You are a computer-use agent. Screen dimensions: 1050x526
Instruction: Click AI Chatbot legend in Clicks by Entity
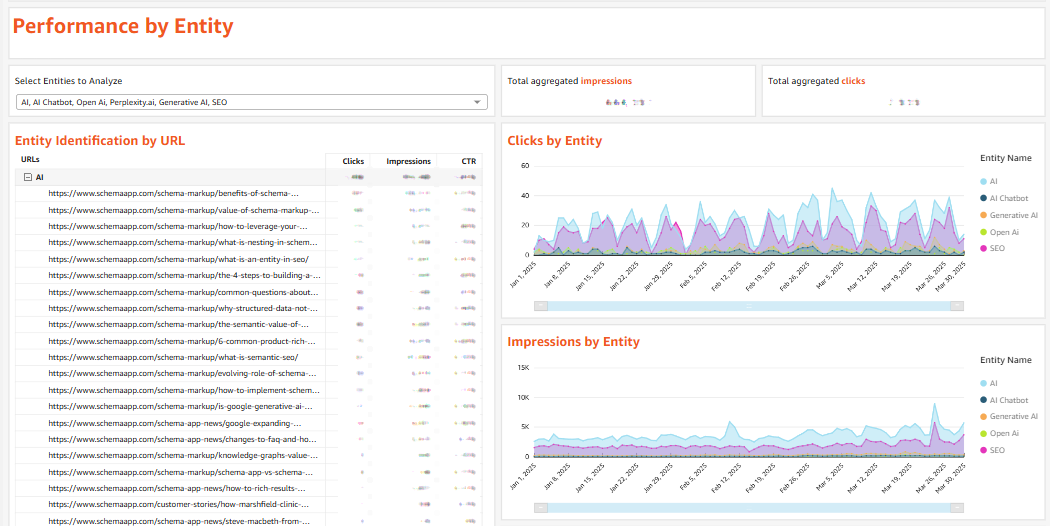point(1003,198)
